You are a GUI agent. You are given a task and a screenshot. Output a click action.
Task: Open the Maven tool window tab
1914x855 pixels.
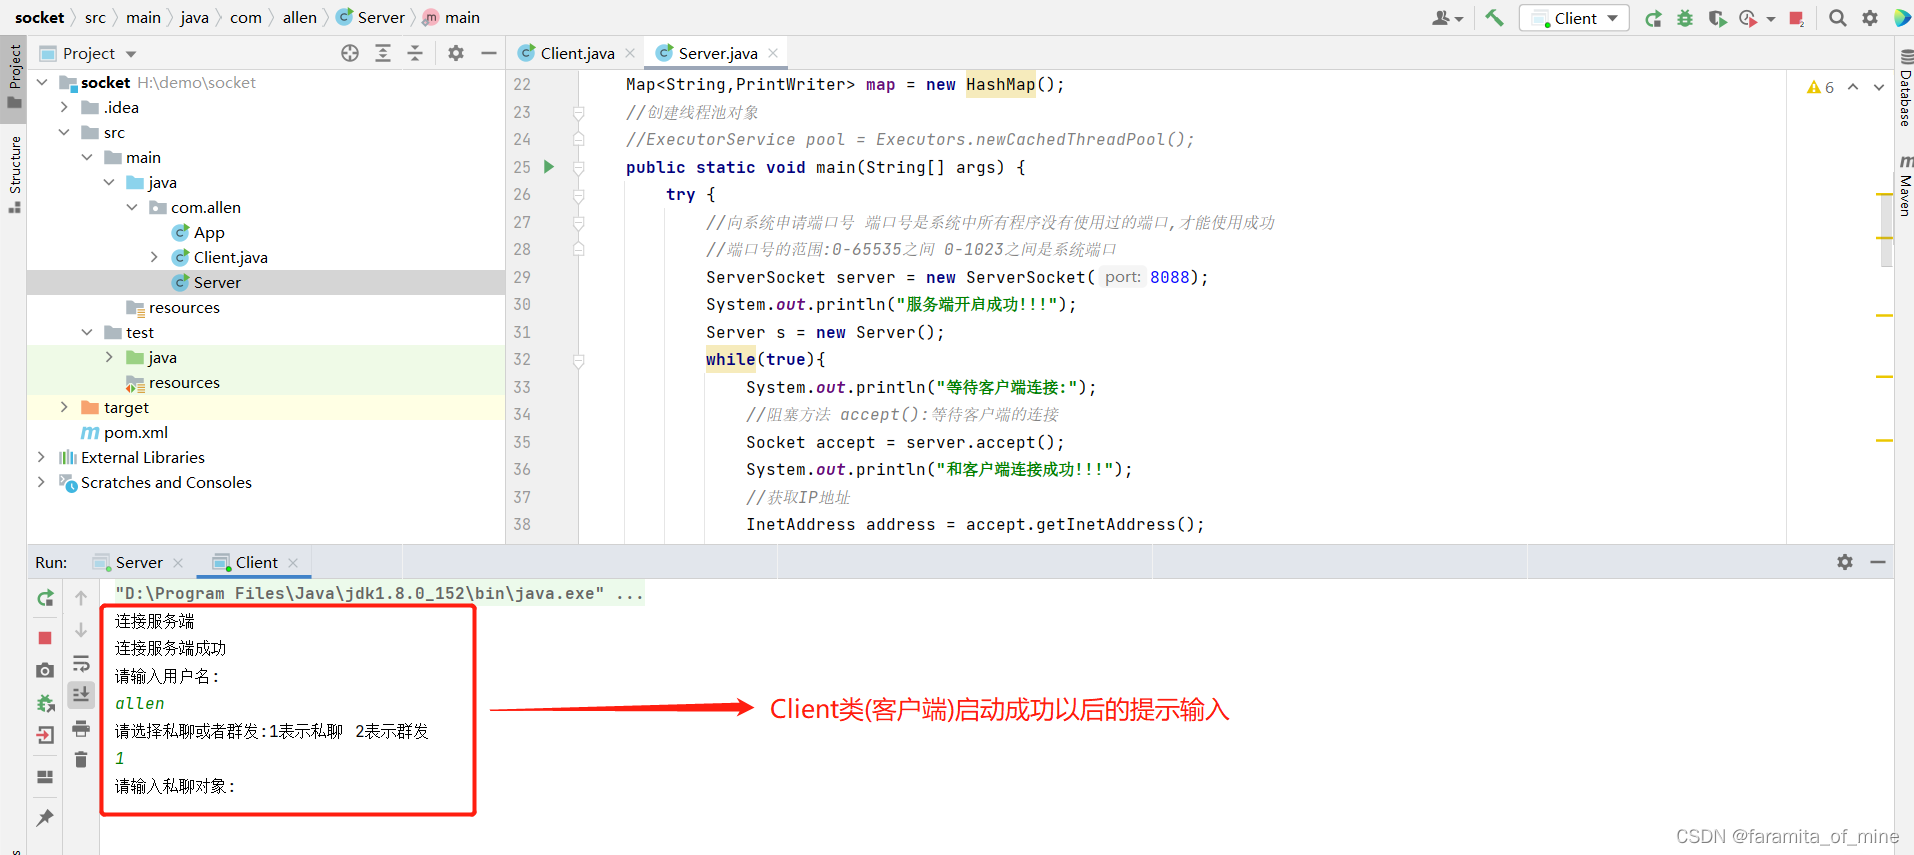click(x=1904, y=186)
